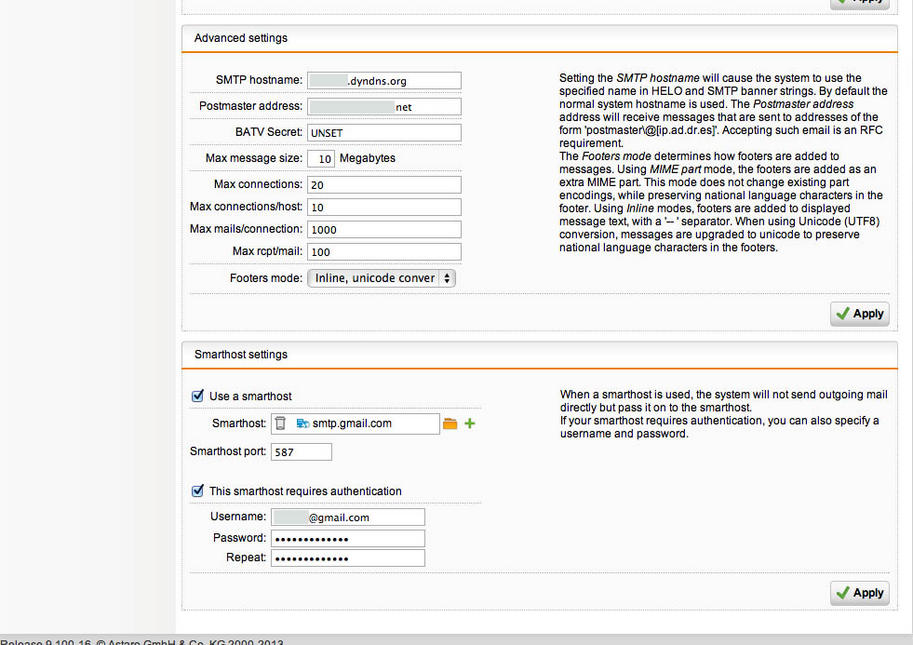
Task: Click the Max mails/connection field with 1000
Action: [x=384, y=229]
